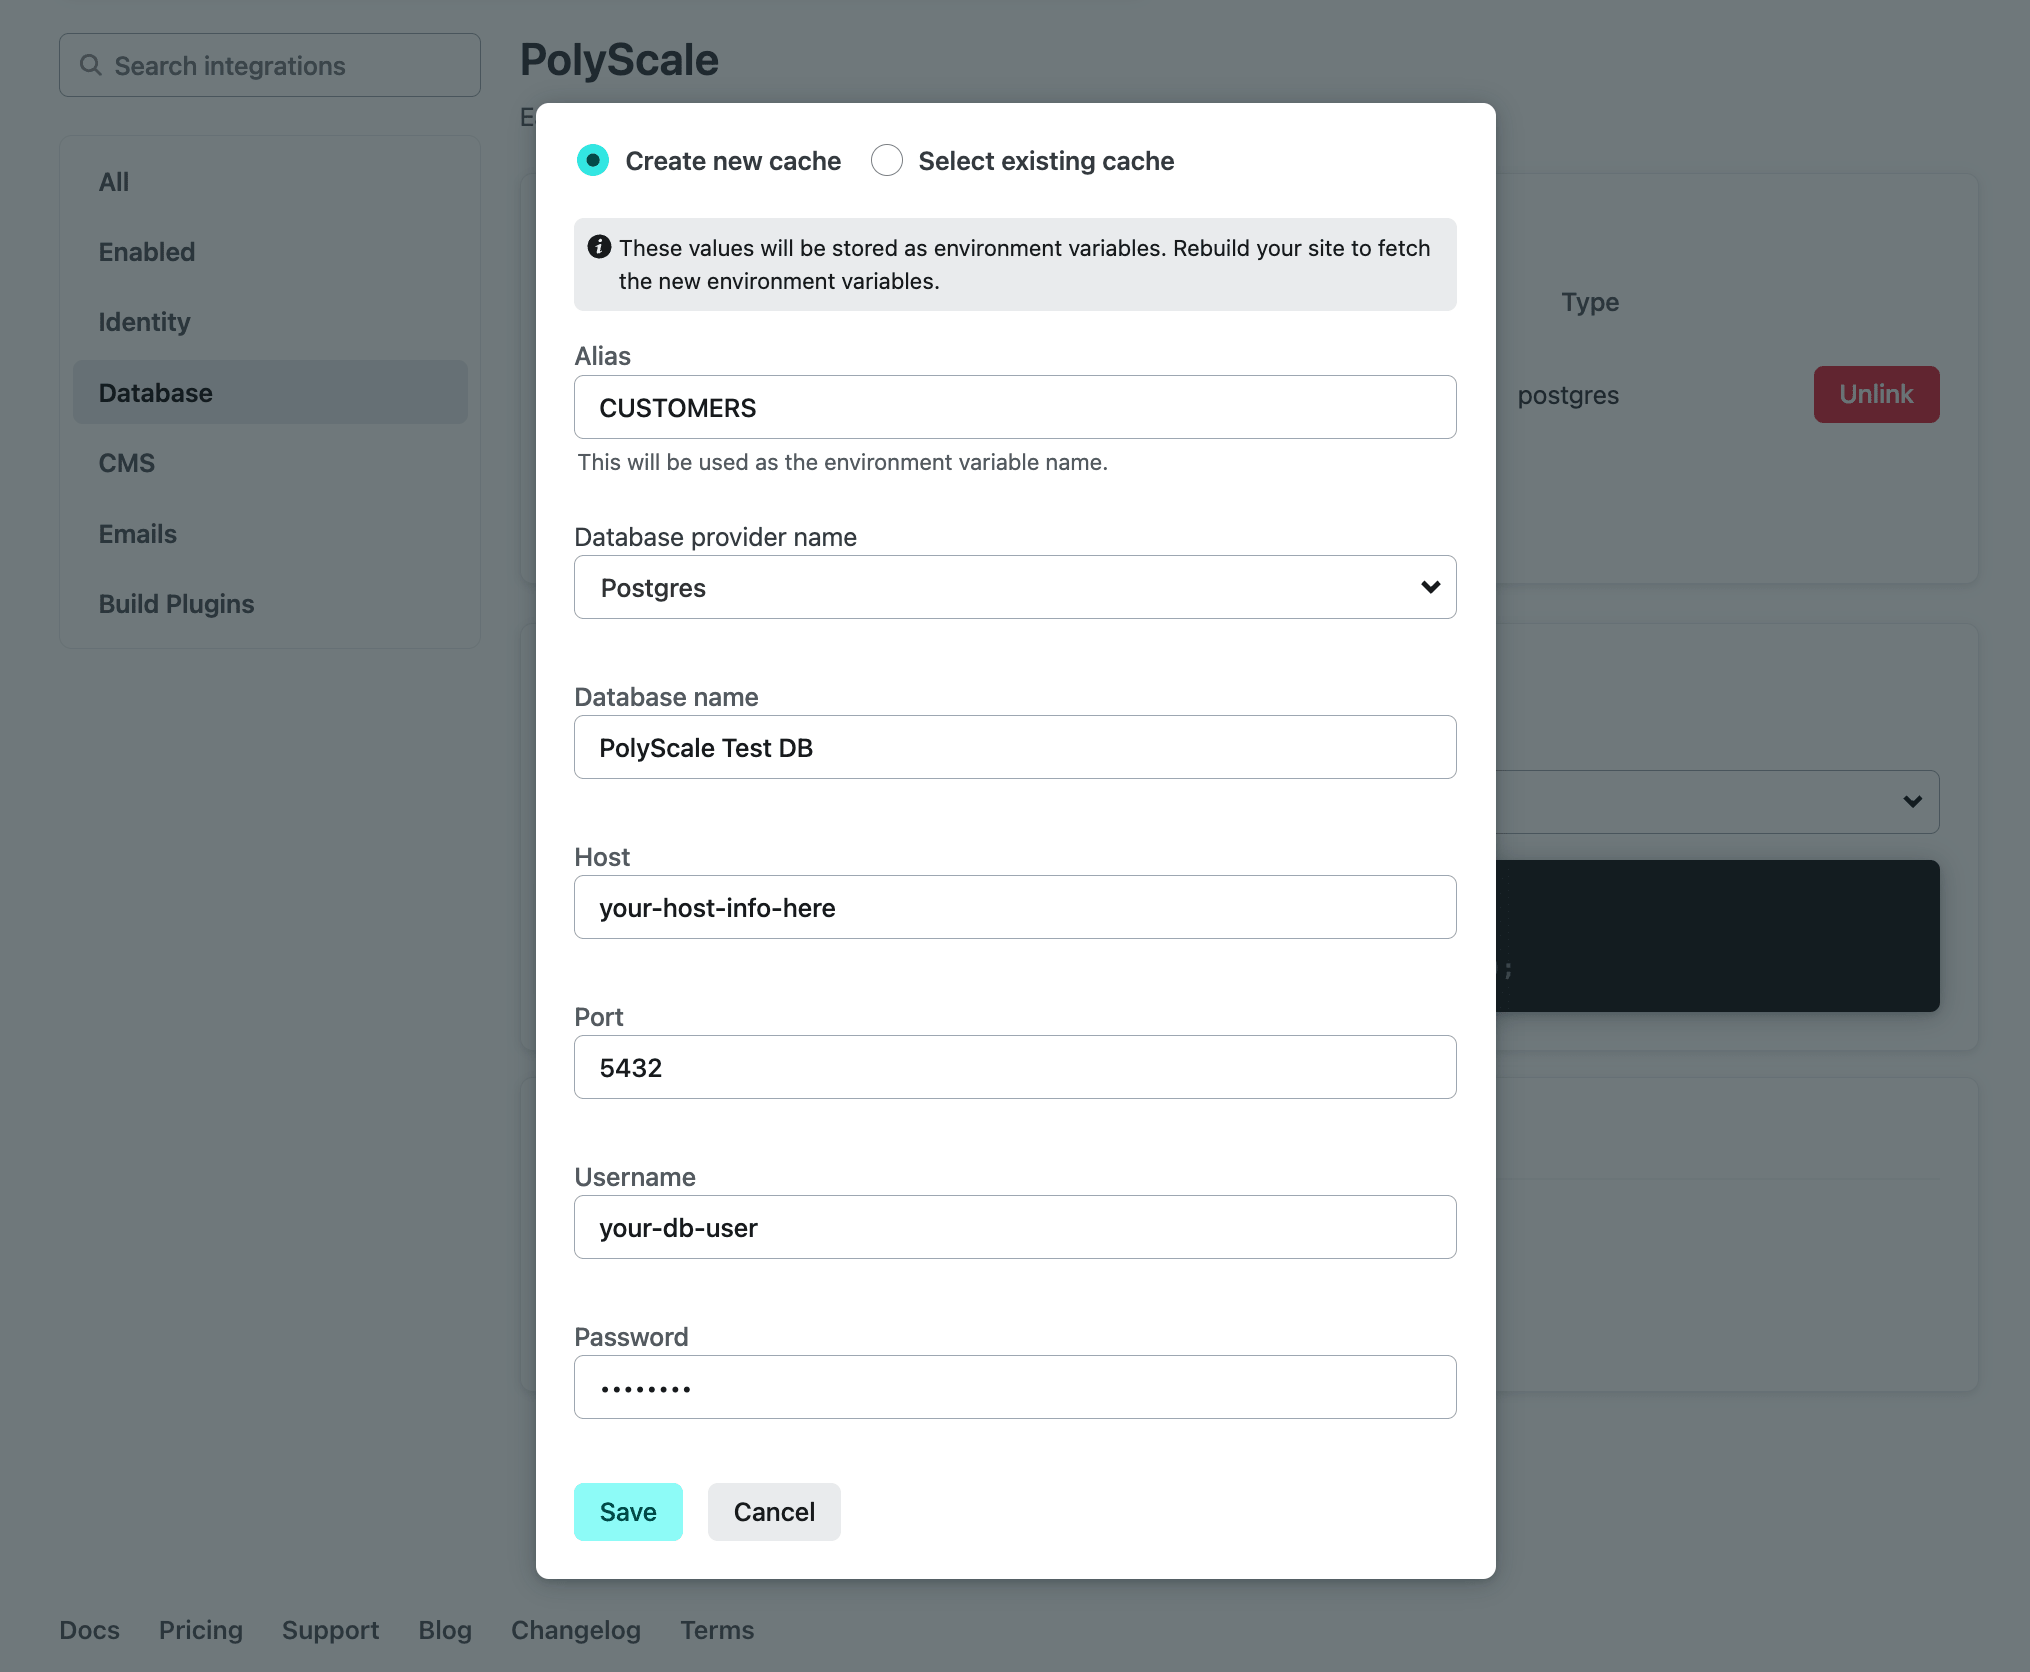Open the CMS integrations category
The image size is (2030, 1672).
pos(127,463)
